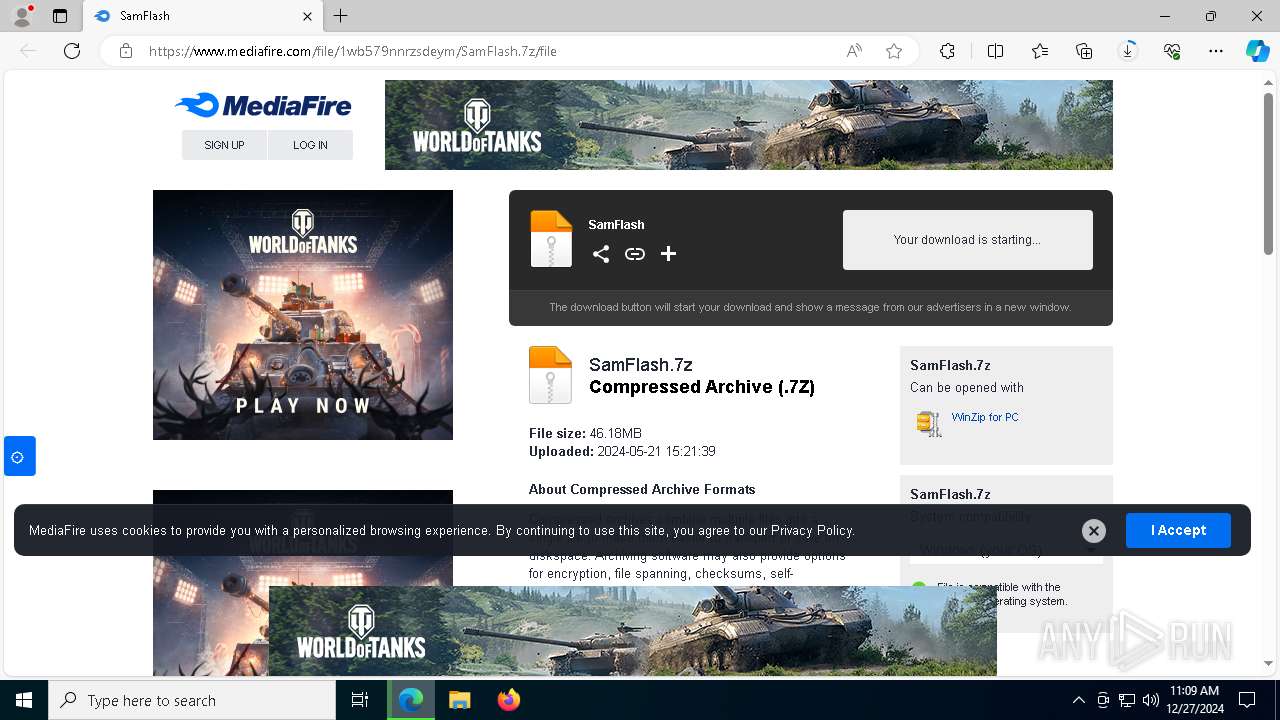This screenshot has height=720, width=1280.
Task: Add file to account with plus icon
Action: pos(669,254)
